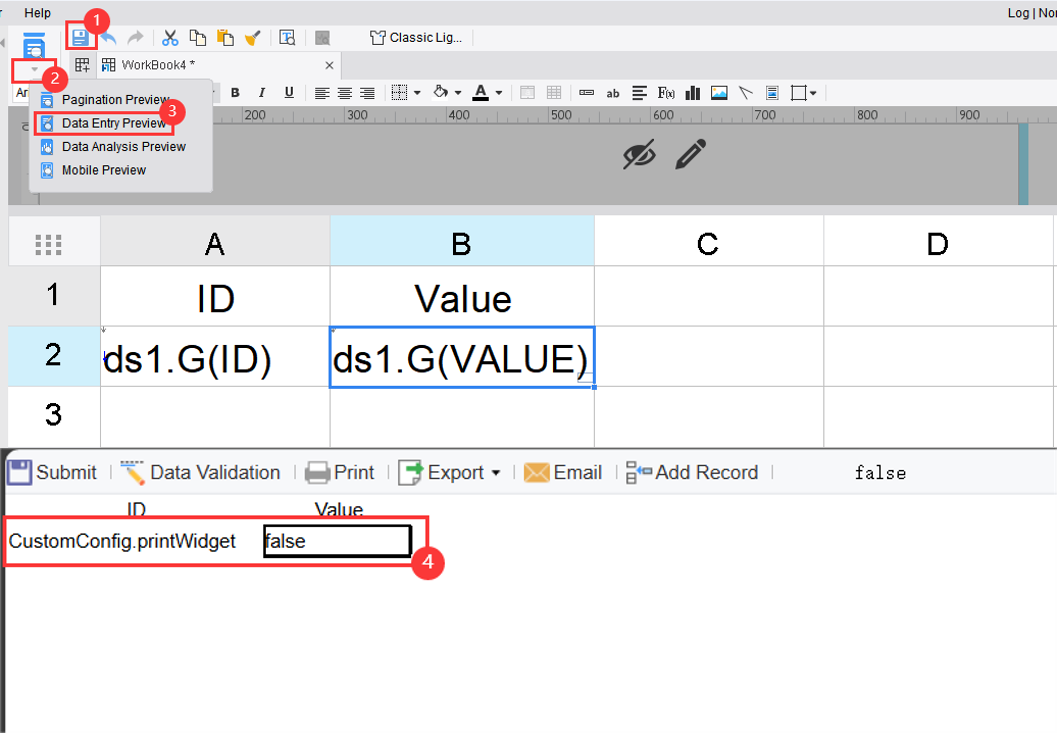This screenshot has height=733, width=1057.
Task: Click the printWidget false input field
Action: pyautogui.click(x=337, y=540)
